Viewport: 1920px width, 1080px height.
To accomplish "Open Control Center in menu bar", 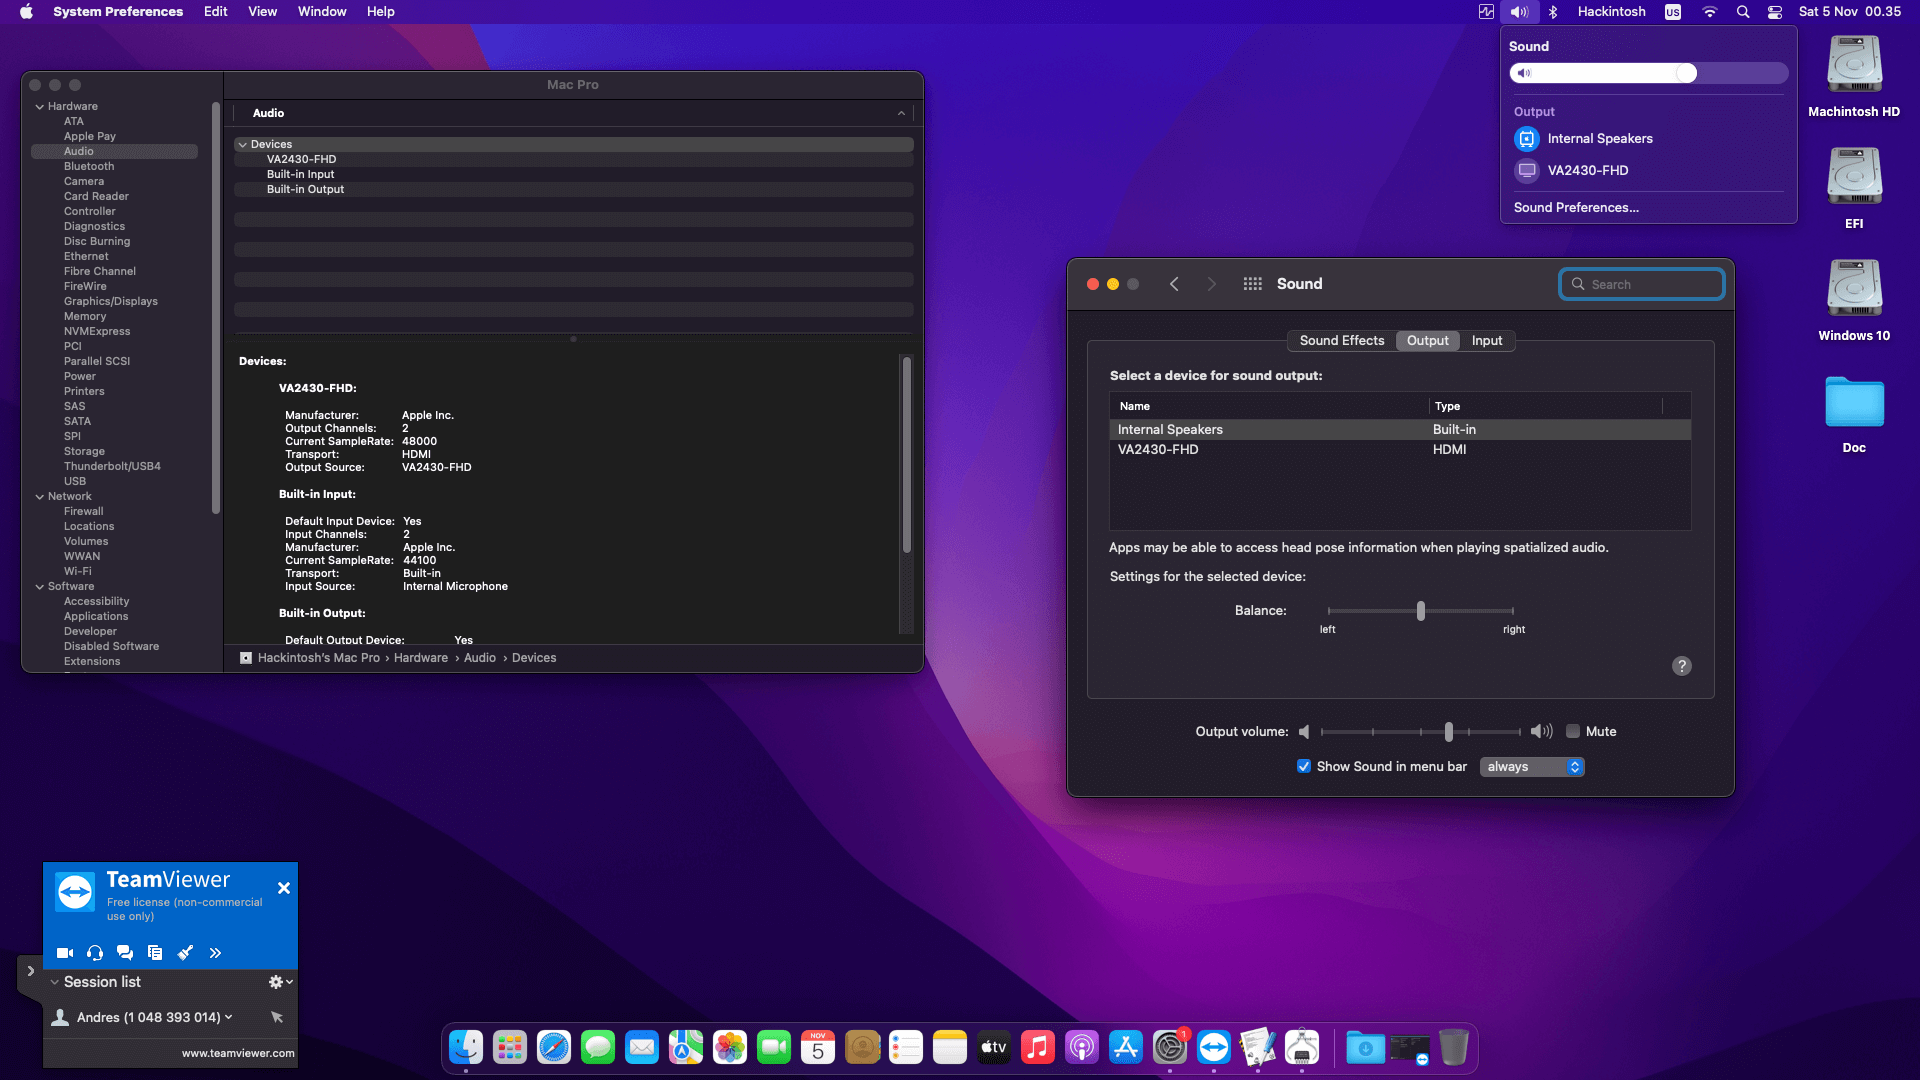I will 1774,12.
